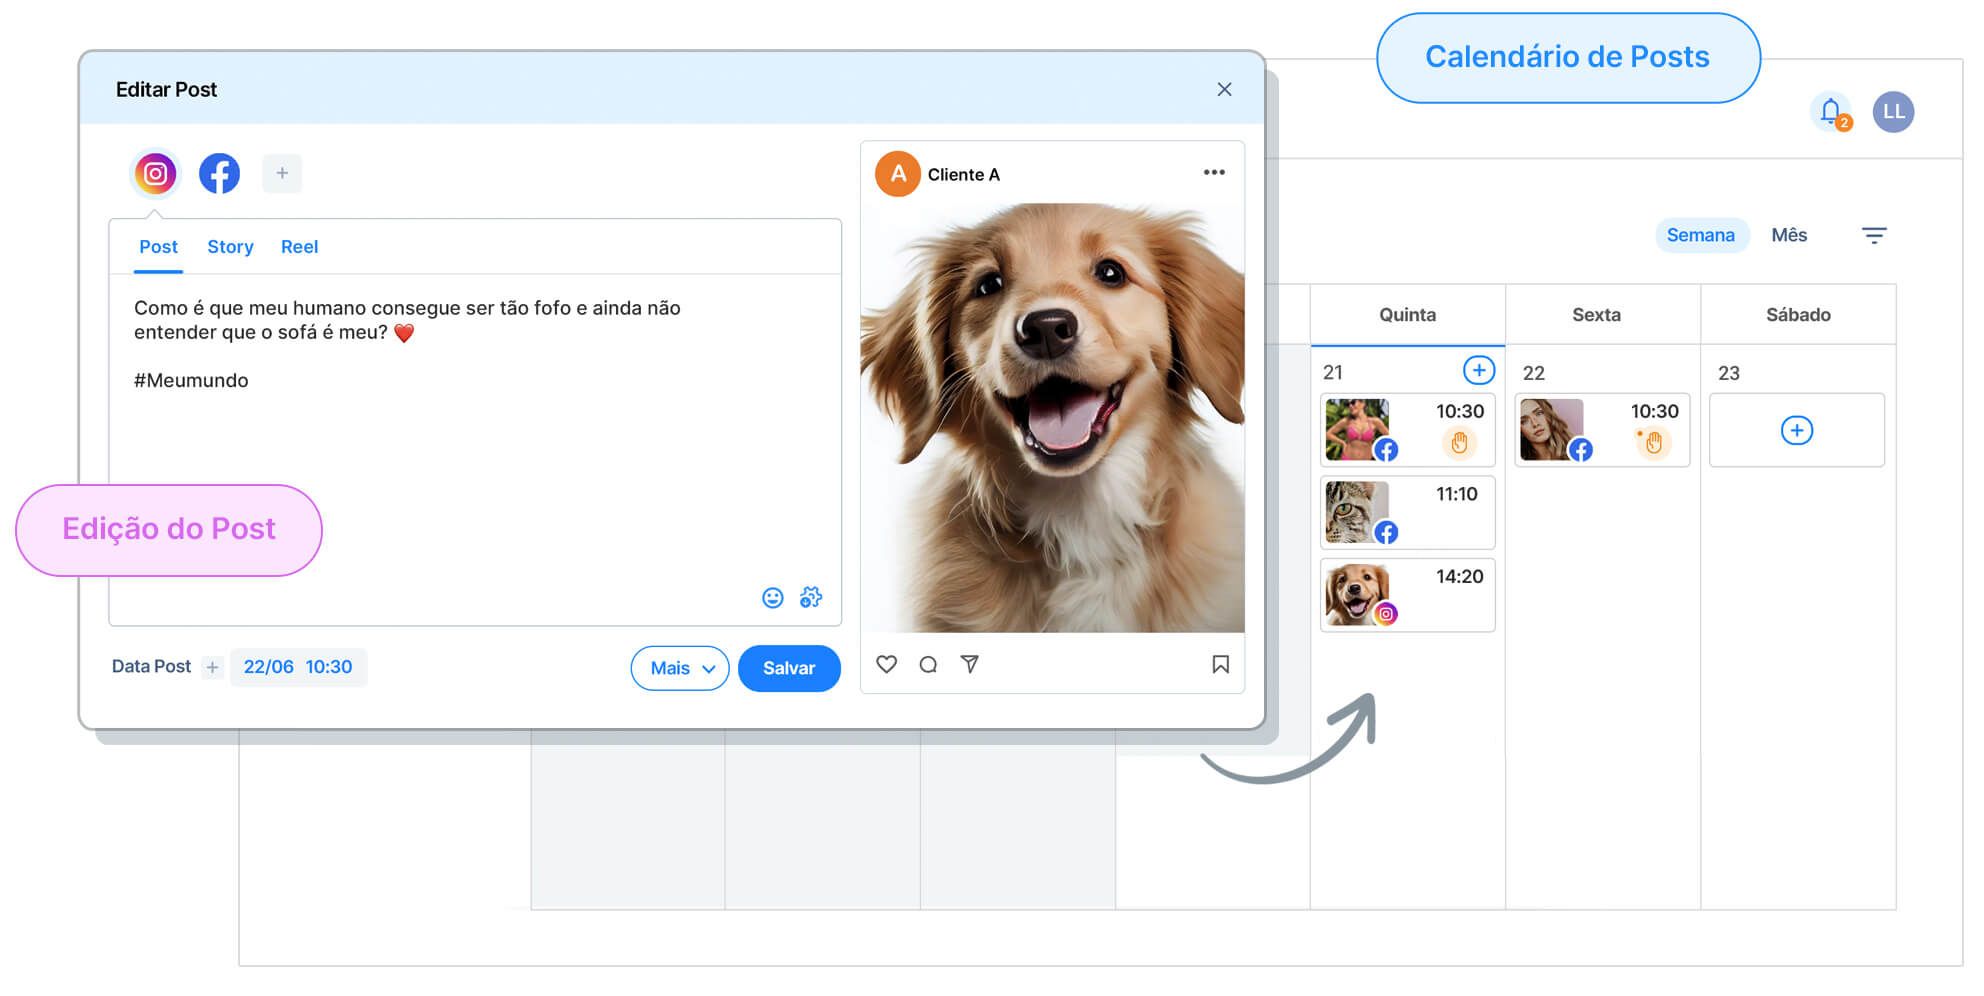
Task: Add a post on day 21
Action: [1478, 370]
